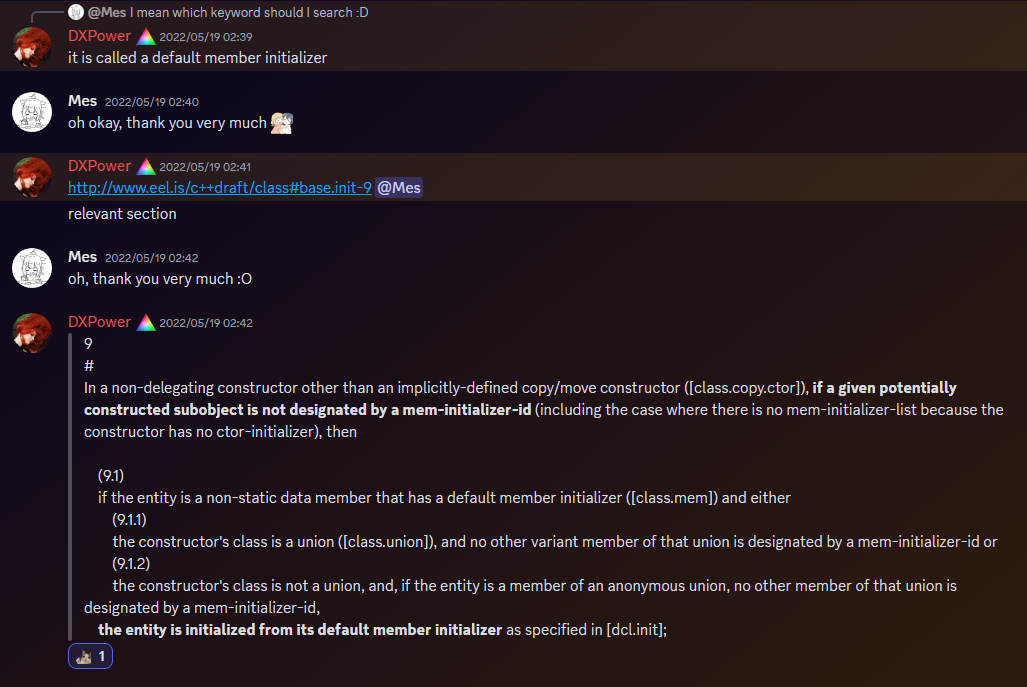1027x687 pixels.
Task: Click the hugging emoji after "thank you very much"
Action: [x=282, y=122]
